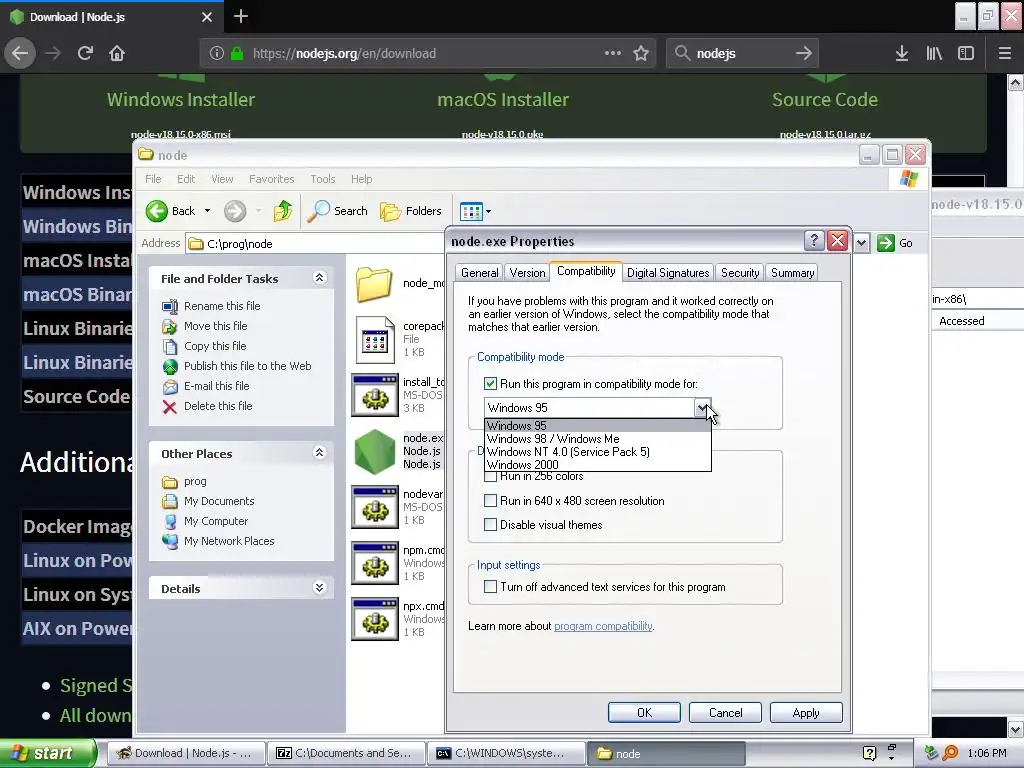1024x768 pixels.
Task: Open Back button history dropdown arrow
Action: 207,211
